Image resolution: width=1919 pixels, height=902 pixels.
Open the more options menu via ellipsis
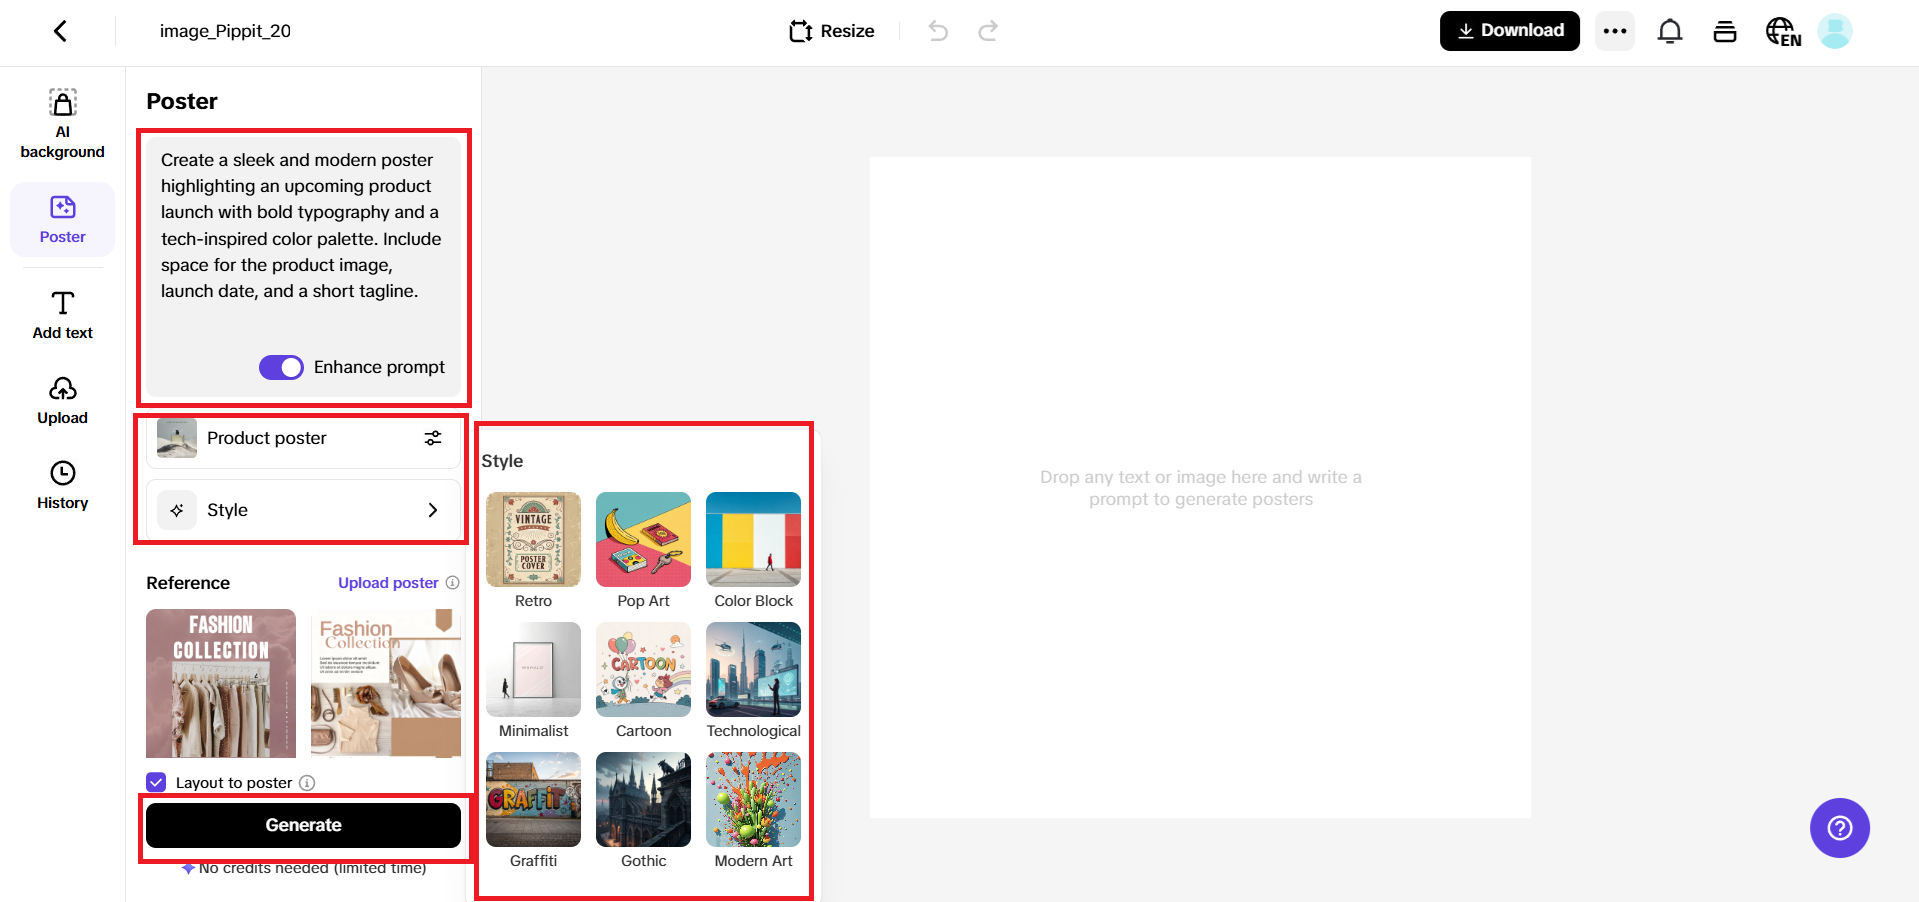click(x=1613, y=31)
